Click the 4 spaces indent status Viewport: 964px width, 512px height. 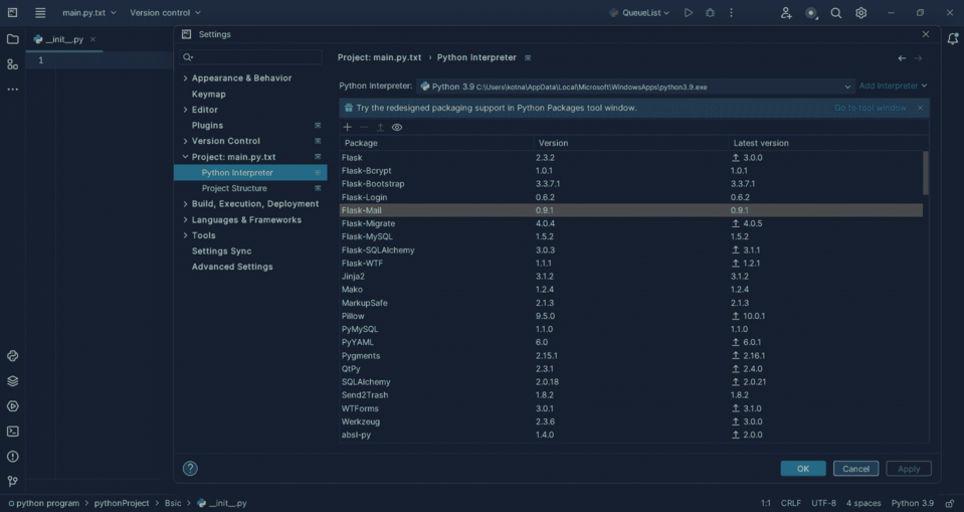[x=864, y=503]
